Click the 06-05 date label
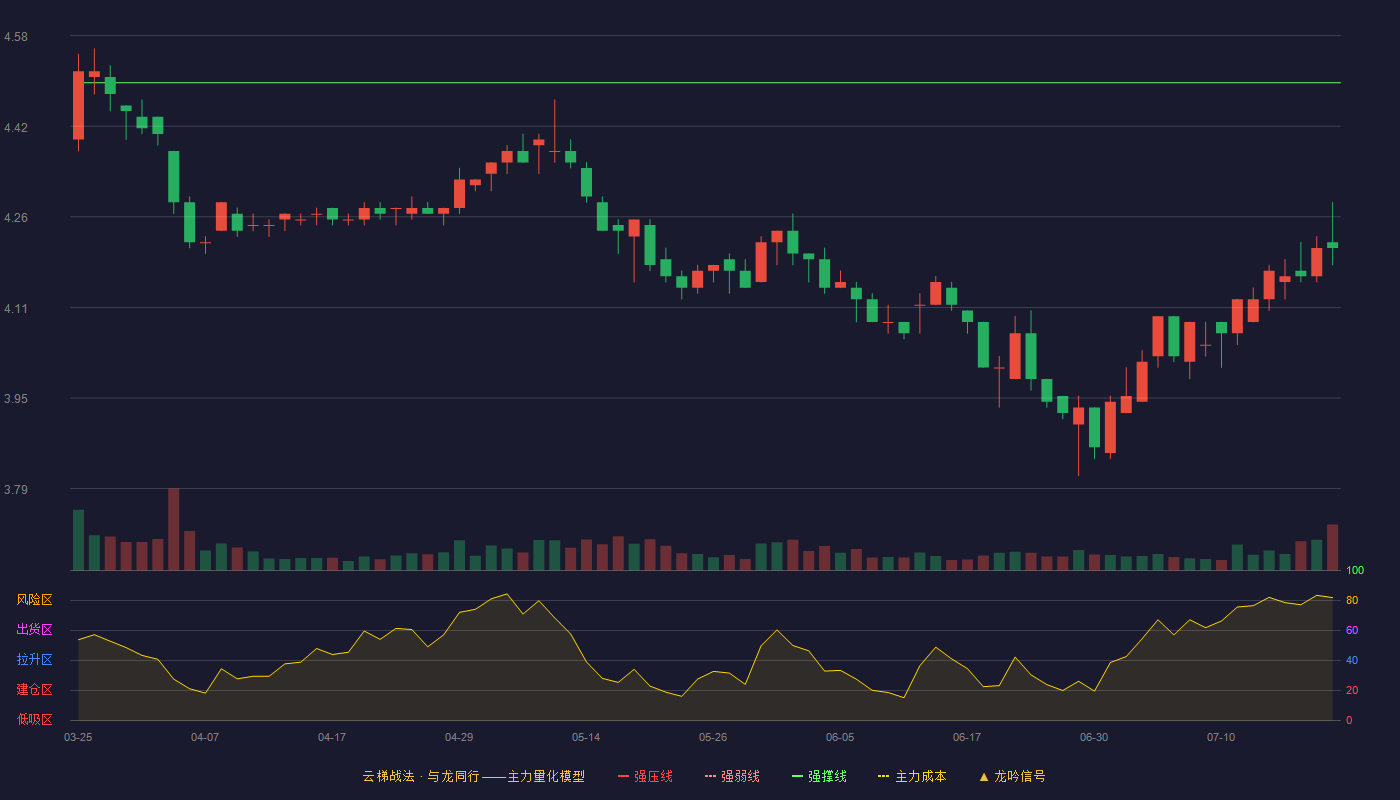The height and width of the screenshot is (800, 1400). pyautogui.click(x=840, y=737)
